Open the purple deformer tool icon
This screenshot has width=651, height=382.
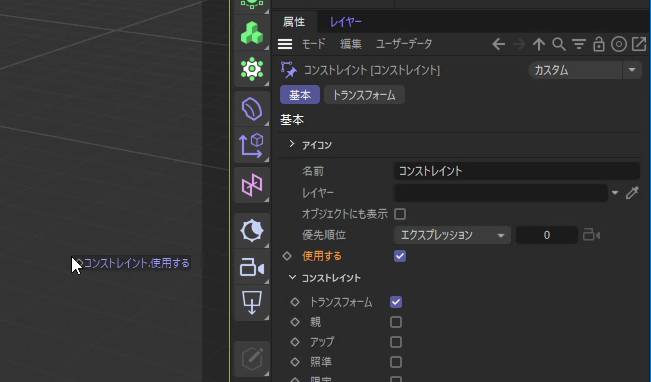coord(252,109)
